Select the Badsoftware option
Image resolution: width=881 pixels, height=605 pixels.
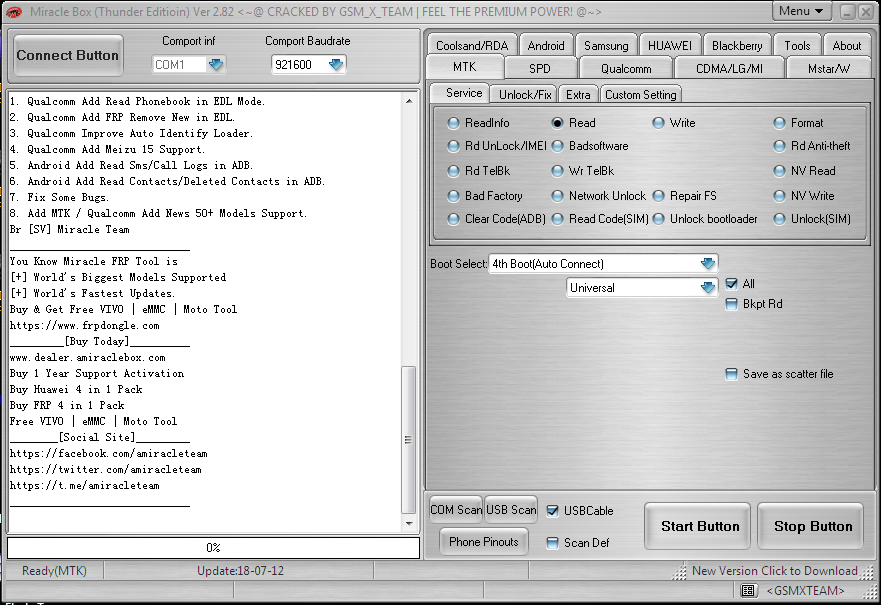click(x=557, y=146)
